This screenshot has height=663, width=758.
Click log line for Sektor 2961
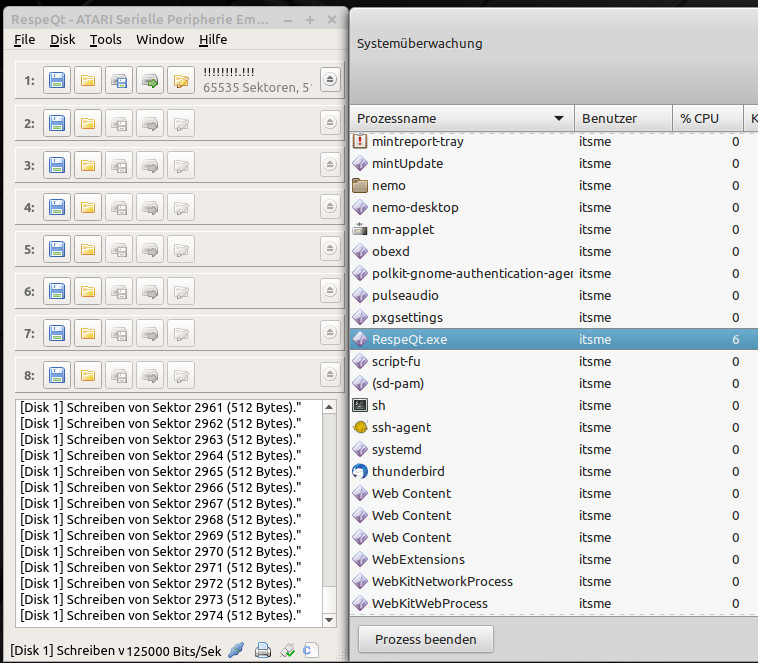160,408
